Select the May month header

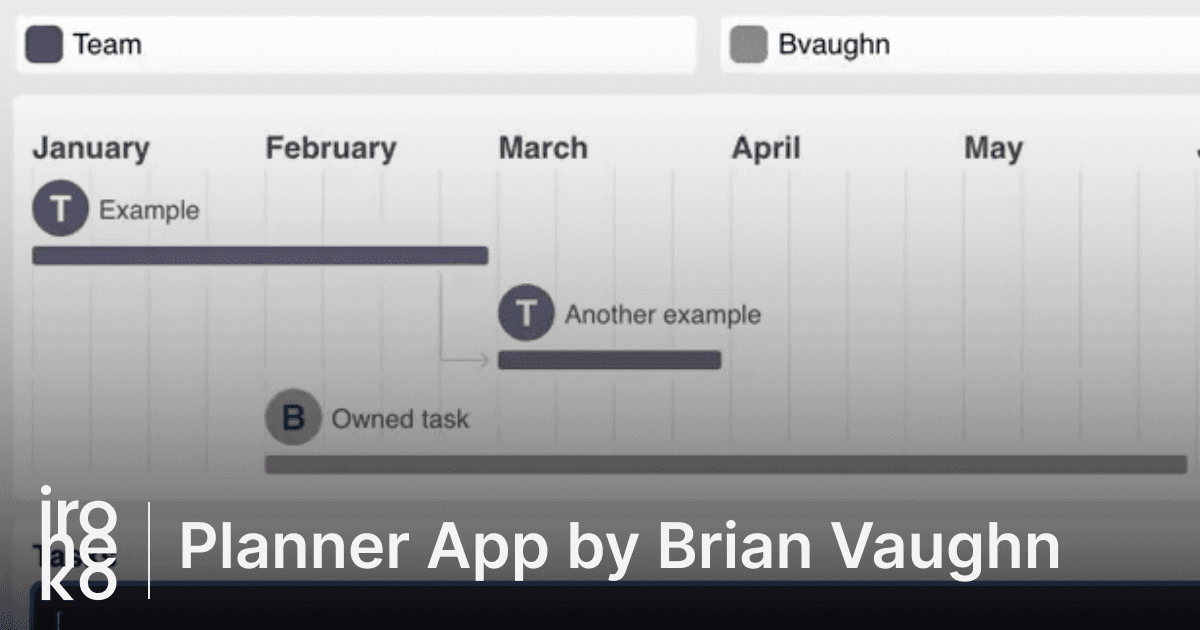(993, 149)
